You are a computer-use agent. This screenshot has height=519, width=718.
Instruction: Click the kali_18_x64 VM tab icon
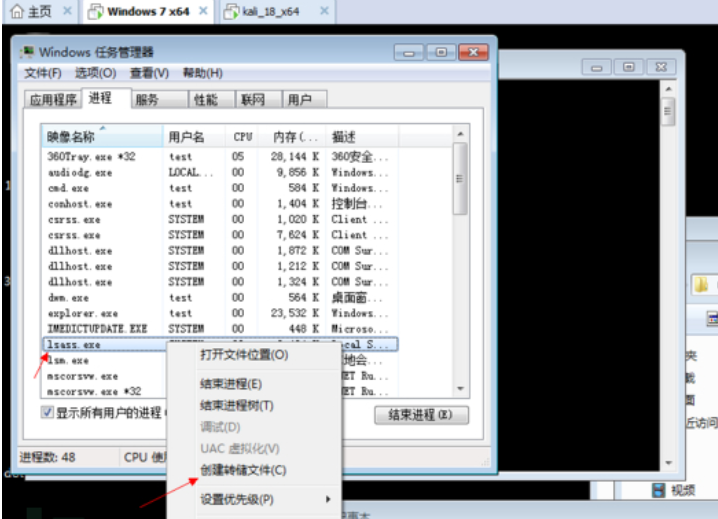[x=231, y=11]
